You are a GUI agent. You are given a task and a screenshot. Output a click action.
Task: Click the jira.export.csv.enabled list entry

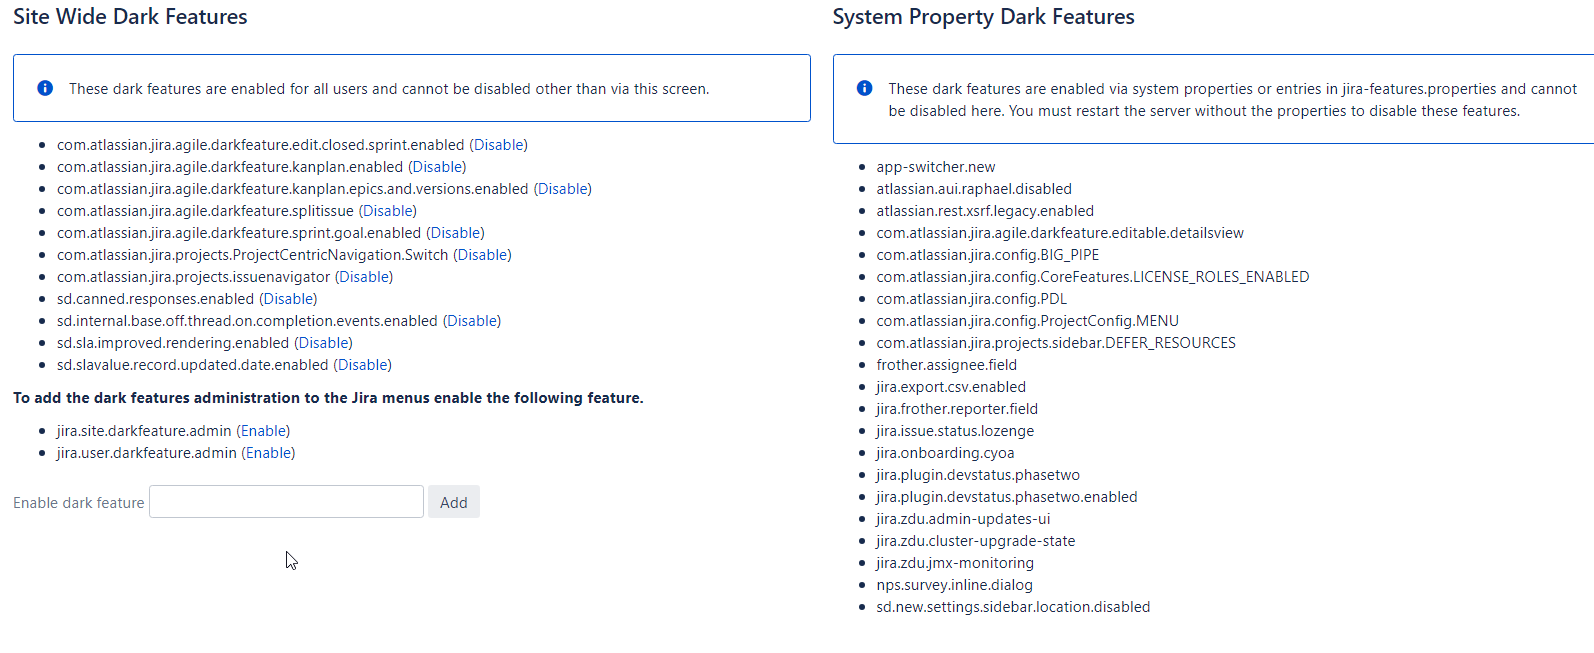coord(951,387)
